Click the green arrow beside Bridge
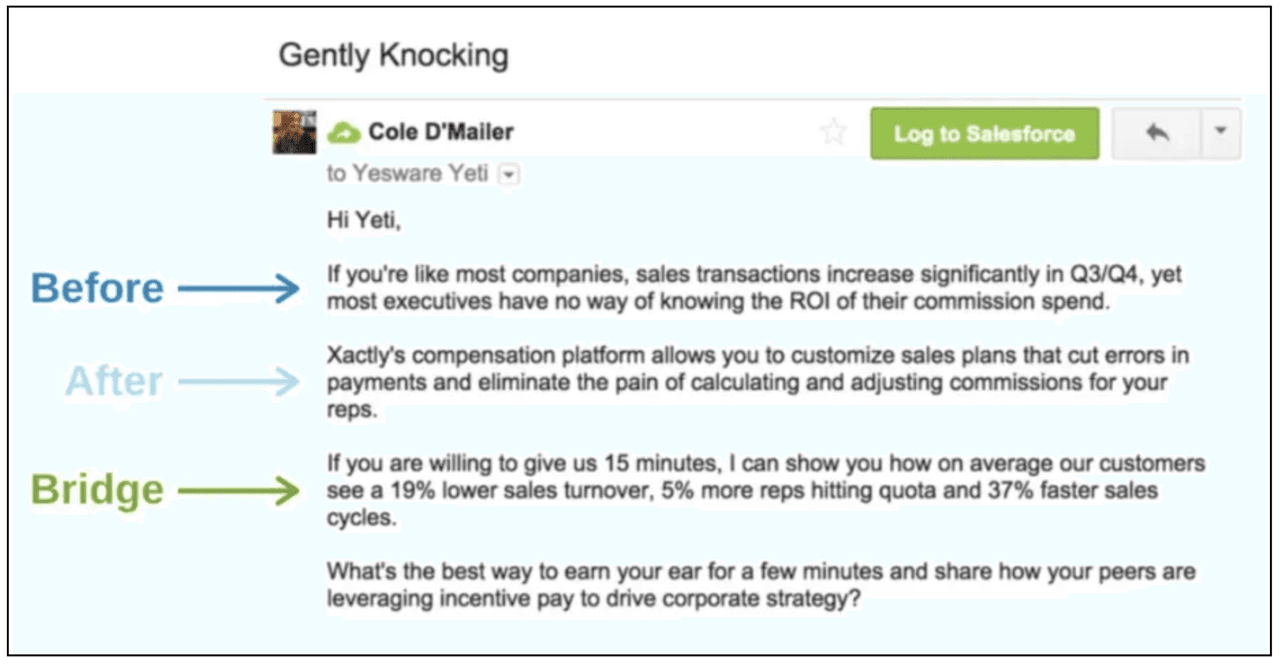This screenshot has width=1280, height=664. click(x=240, y=490)
